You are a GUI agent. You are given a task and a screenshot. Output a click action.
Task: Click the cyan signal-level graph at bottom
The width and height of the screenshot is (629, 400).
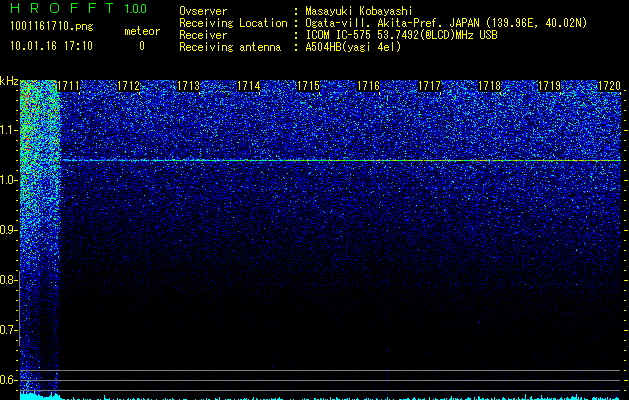[320, 397]
